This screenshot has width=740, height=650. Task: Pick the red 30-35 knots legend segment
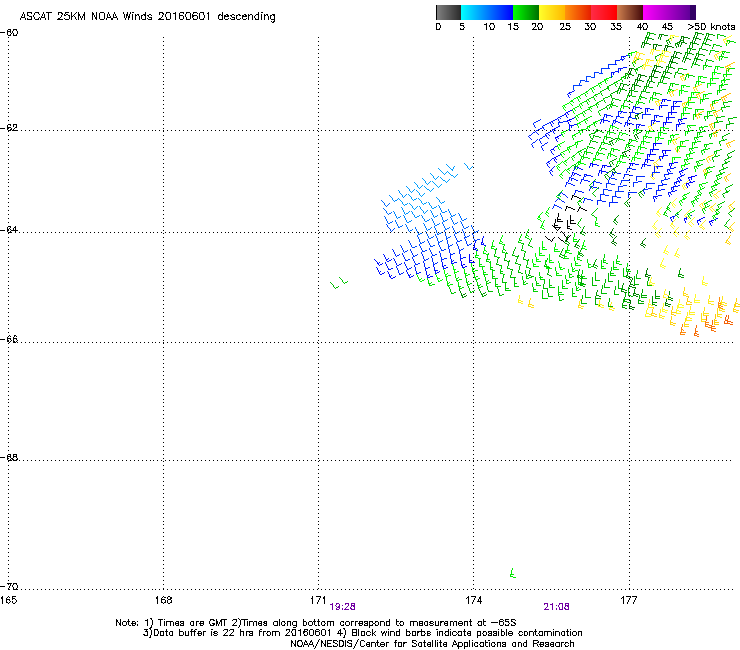tap(604, 12)
